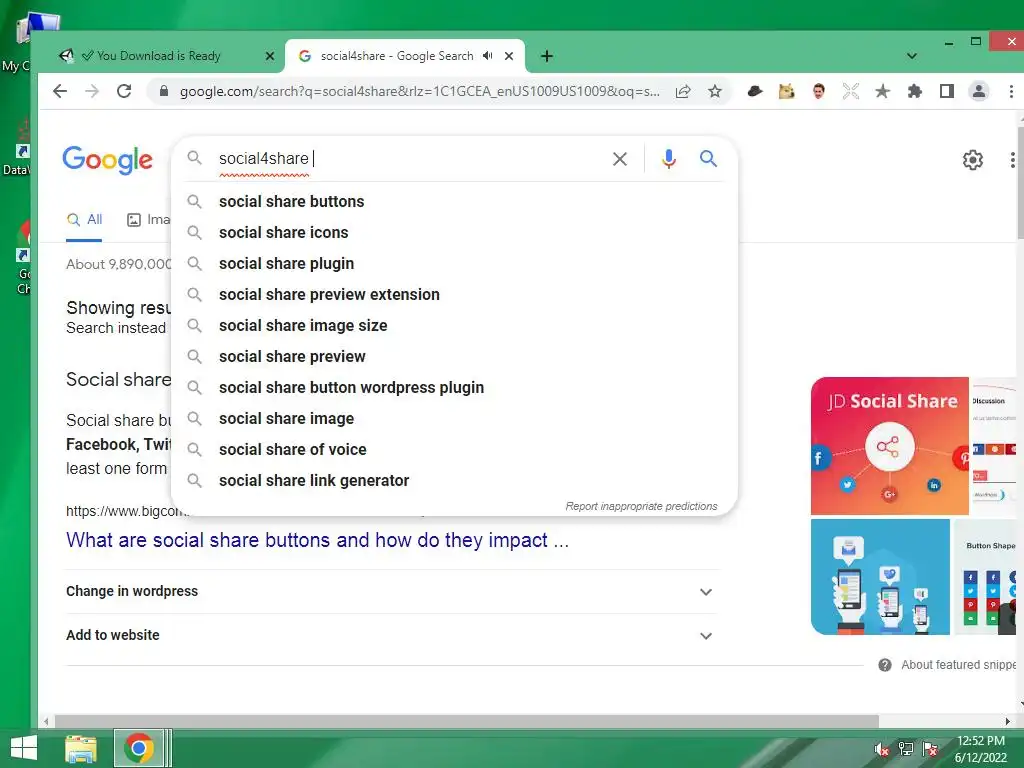Open the Button Shape image thumbnail

click(985, 577)
